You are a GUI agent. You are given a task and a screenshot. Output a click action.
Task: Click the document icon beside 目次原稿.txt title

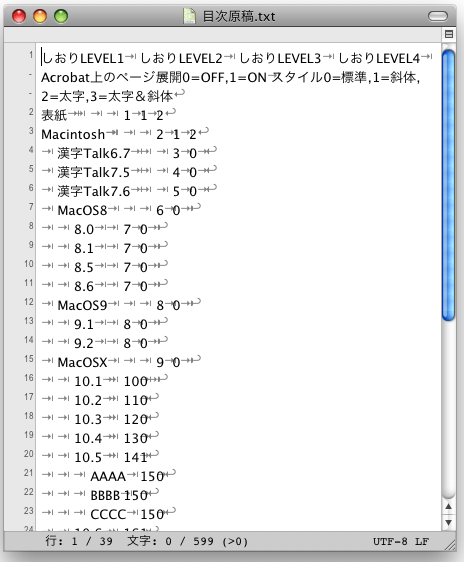click(x=189, y=16)
